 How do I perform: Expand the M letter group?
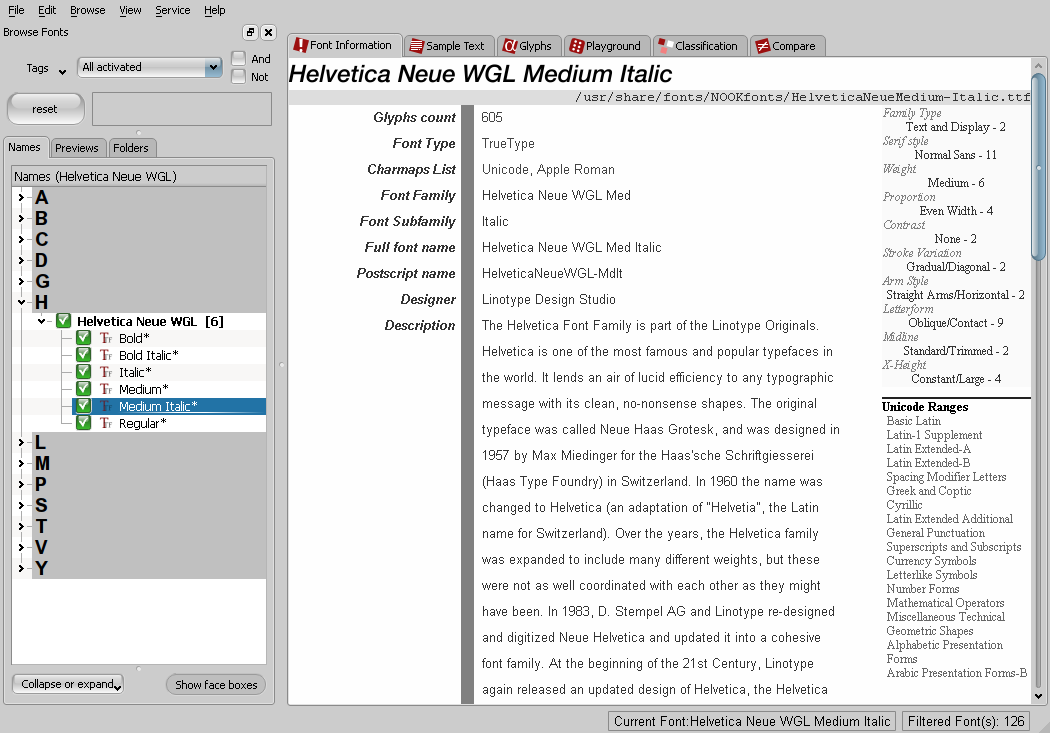click(21, 463)
